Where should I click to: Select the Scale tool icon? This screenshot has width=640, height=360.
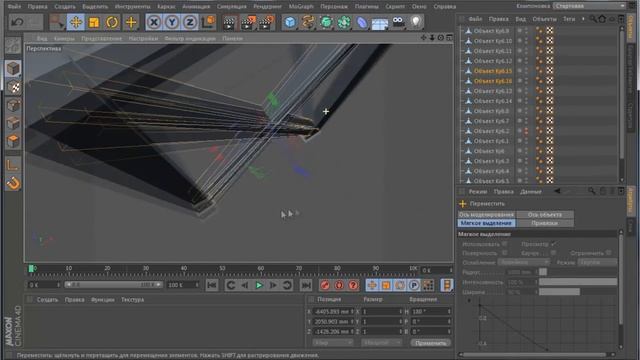coord(94,22)
